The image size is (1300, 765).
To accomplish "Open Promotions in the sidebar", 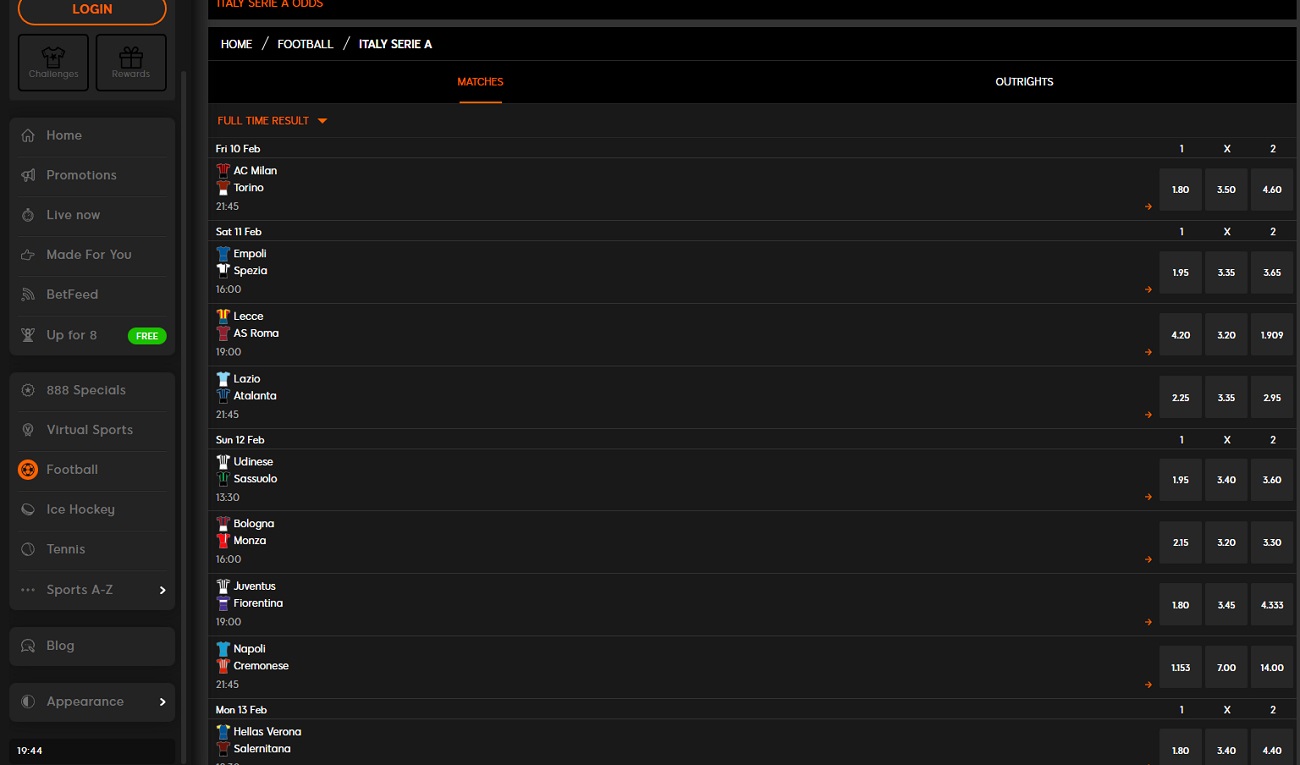I will [92, 175].
